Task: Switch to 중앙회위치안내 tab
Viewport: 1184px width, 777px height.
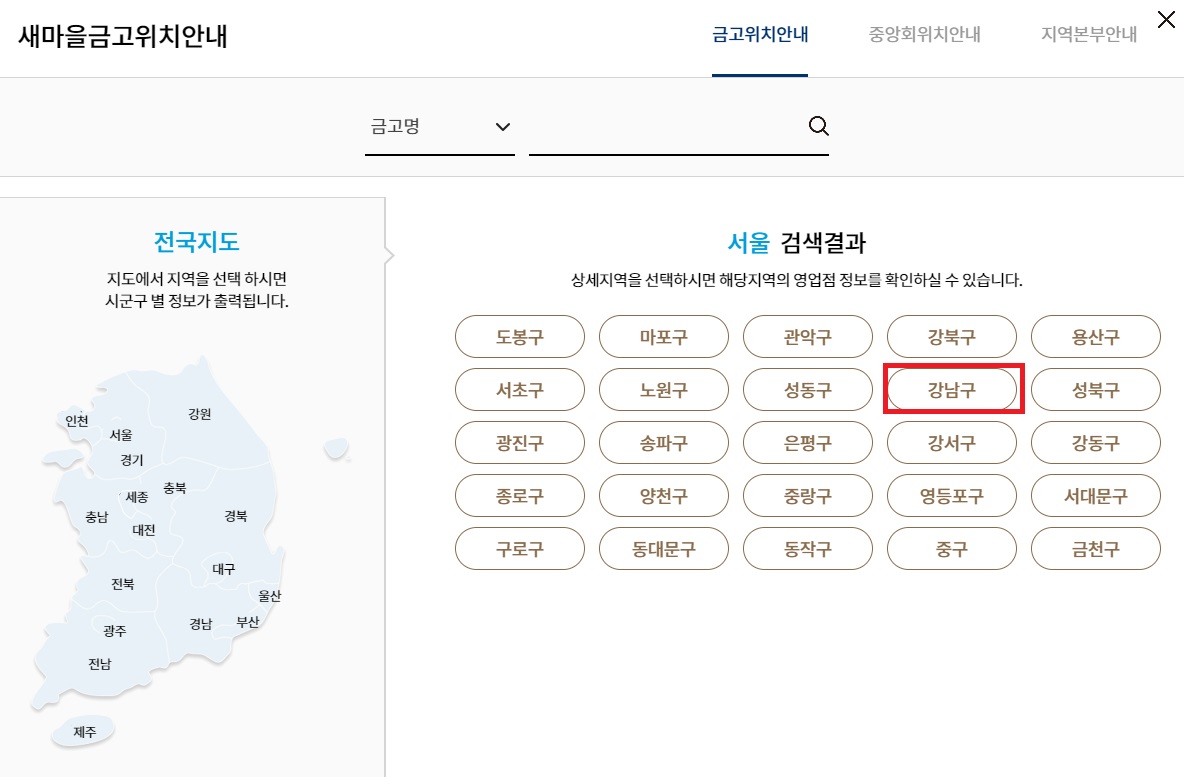Action: coord(924,35)
